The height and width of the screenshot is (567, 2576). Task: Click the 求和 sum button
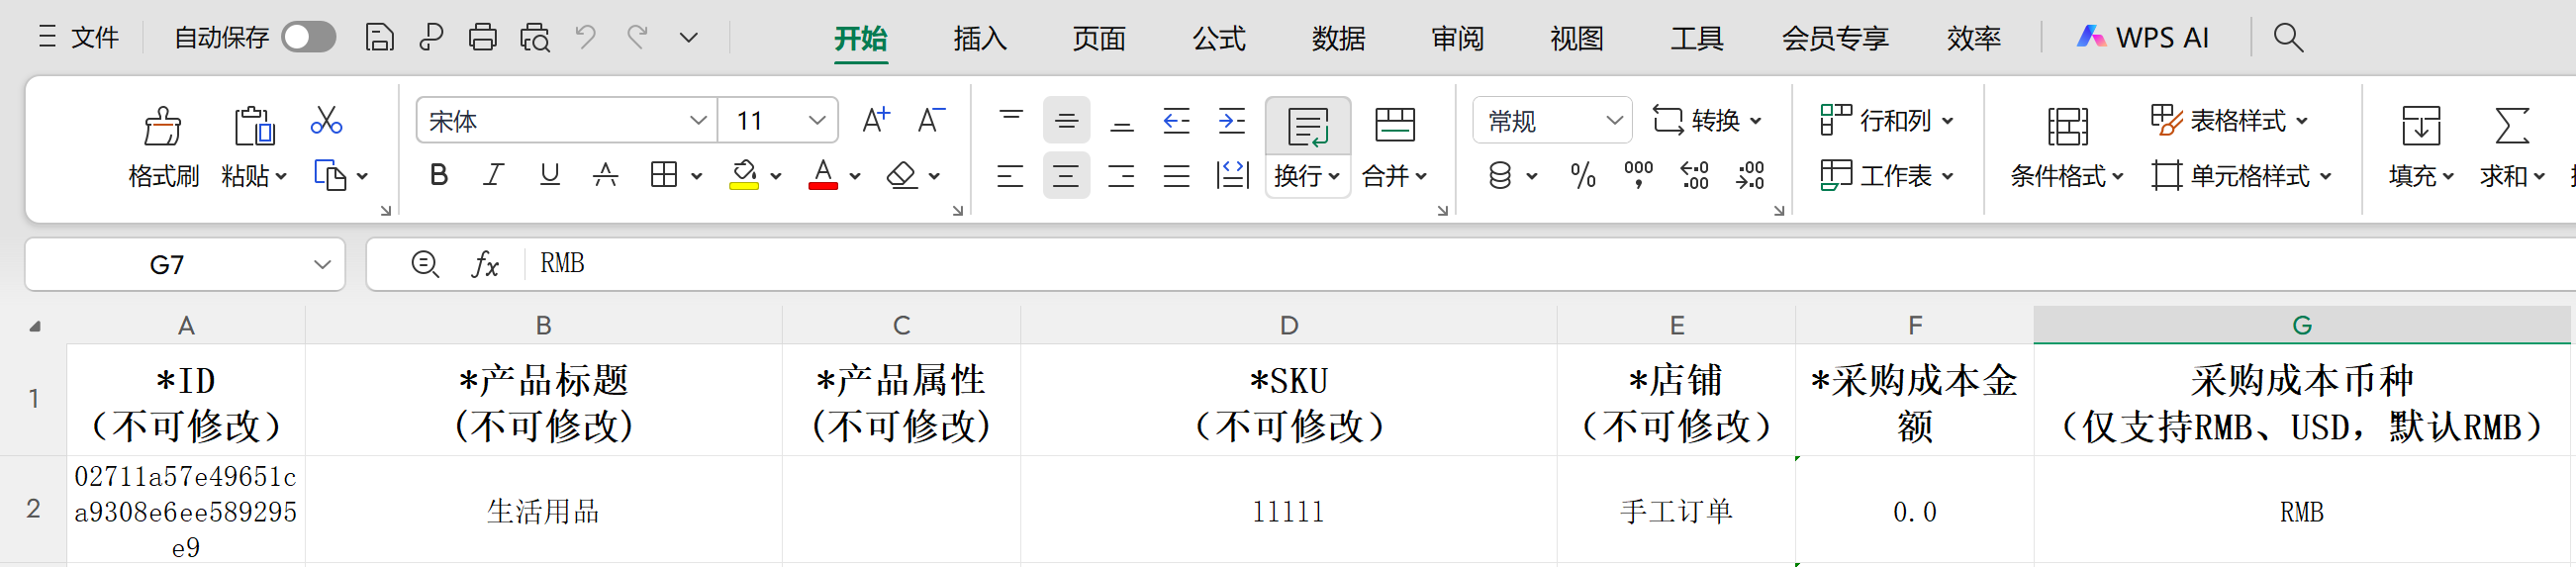coord(2512,147)
